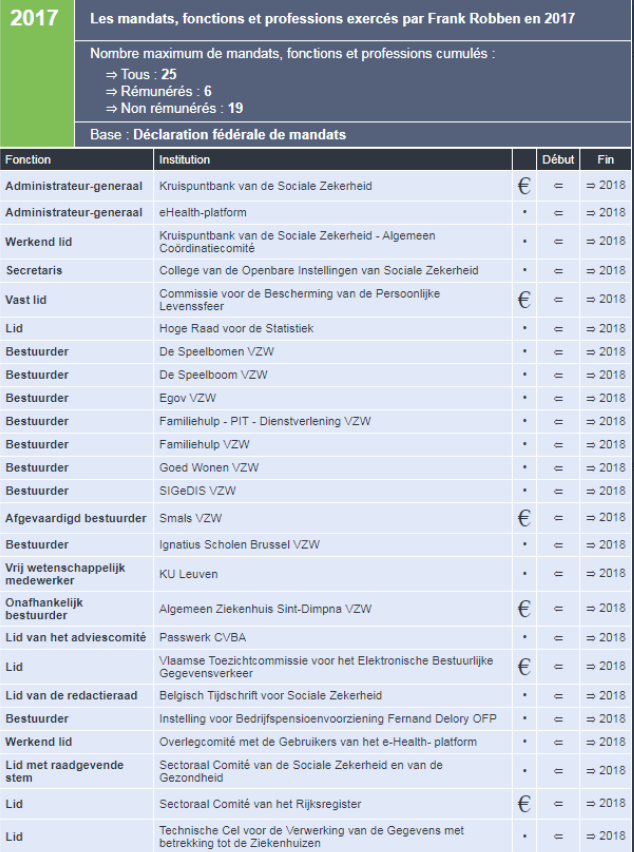Click the euro icon in the Vlaamse Toezichtcommissie row

(x=523, y=667)
